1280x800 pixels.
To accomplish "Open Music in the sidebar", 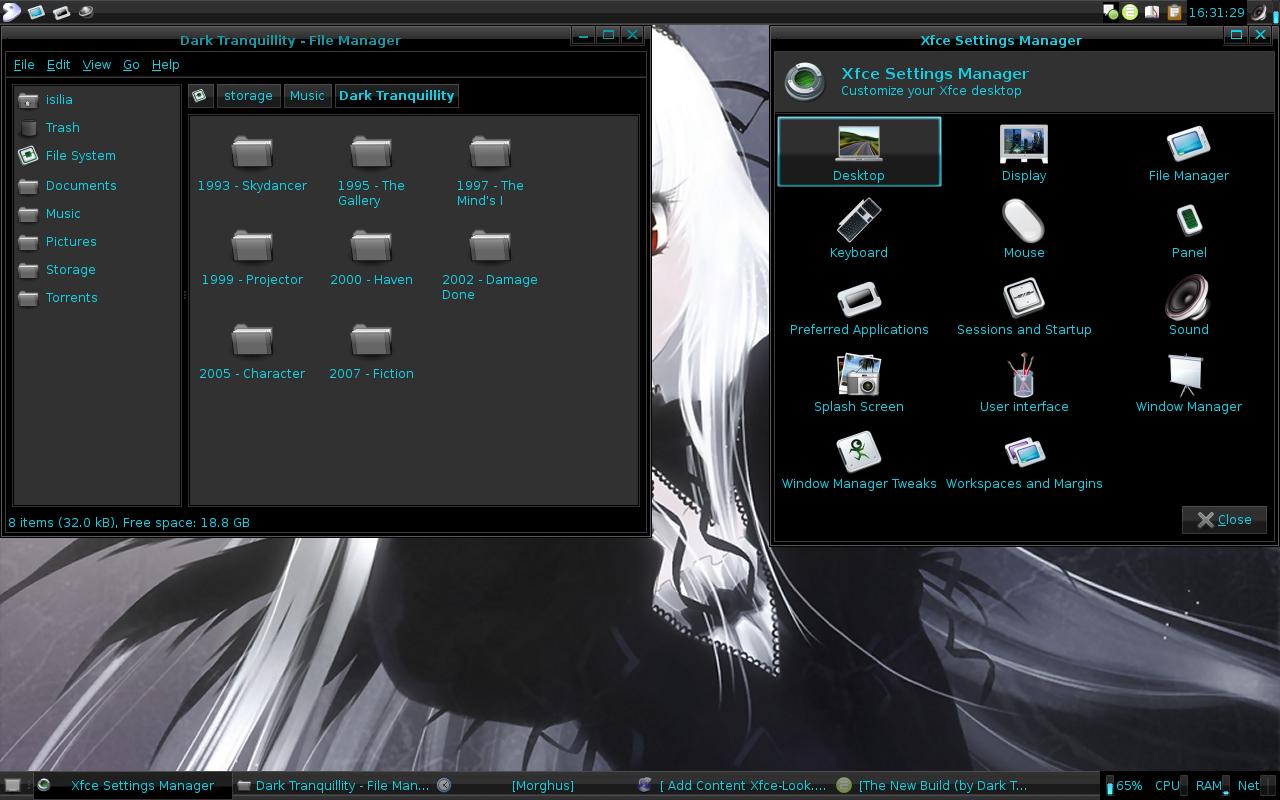I will coord(97,213).
